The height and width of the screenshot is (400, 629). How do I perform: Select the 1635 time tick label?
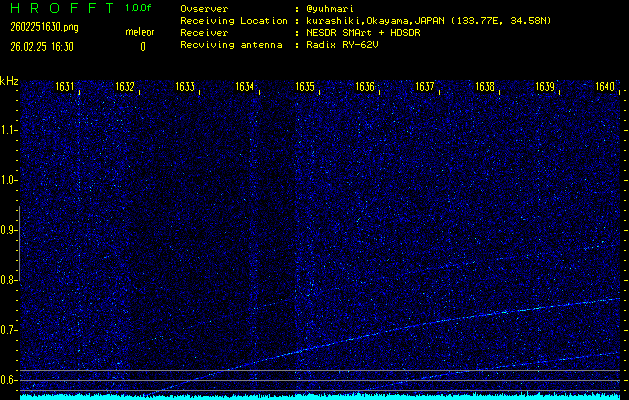pos(305,87)
